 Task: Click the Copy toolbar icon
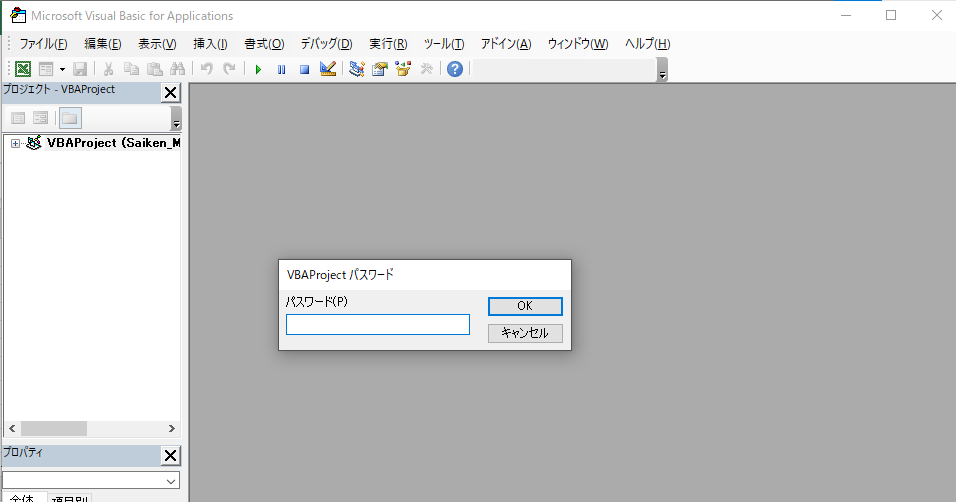131,69
